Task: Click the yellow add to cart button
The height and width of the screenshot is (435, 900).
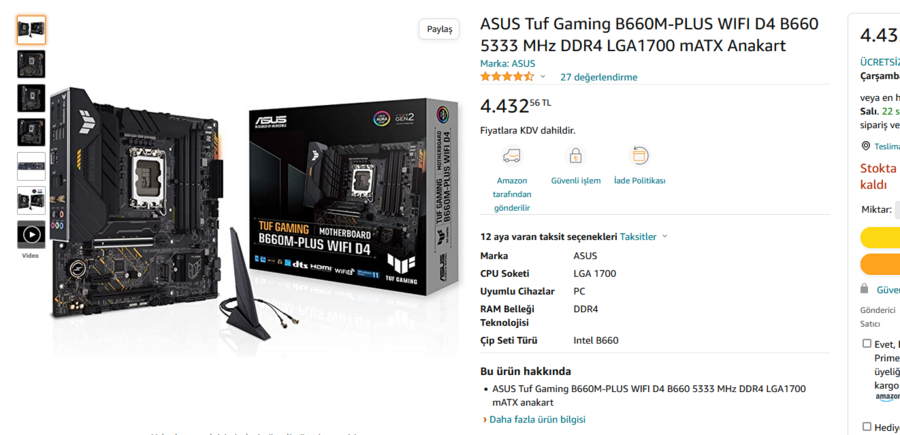Action: [880, 237]
